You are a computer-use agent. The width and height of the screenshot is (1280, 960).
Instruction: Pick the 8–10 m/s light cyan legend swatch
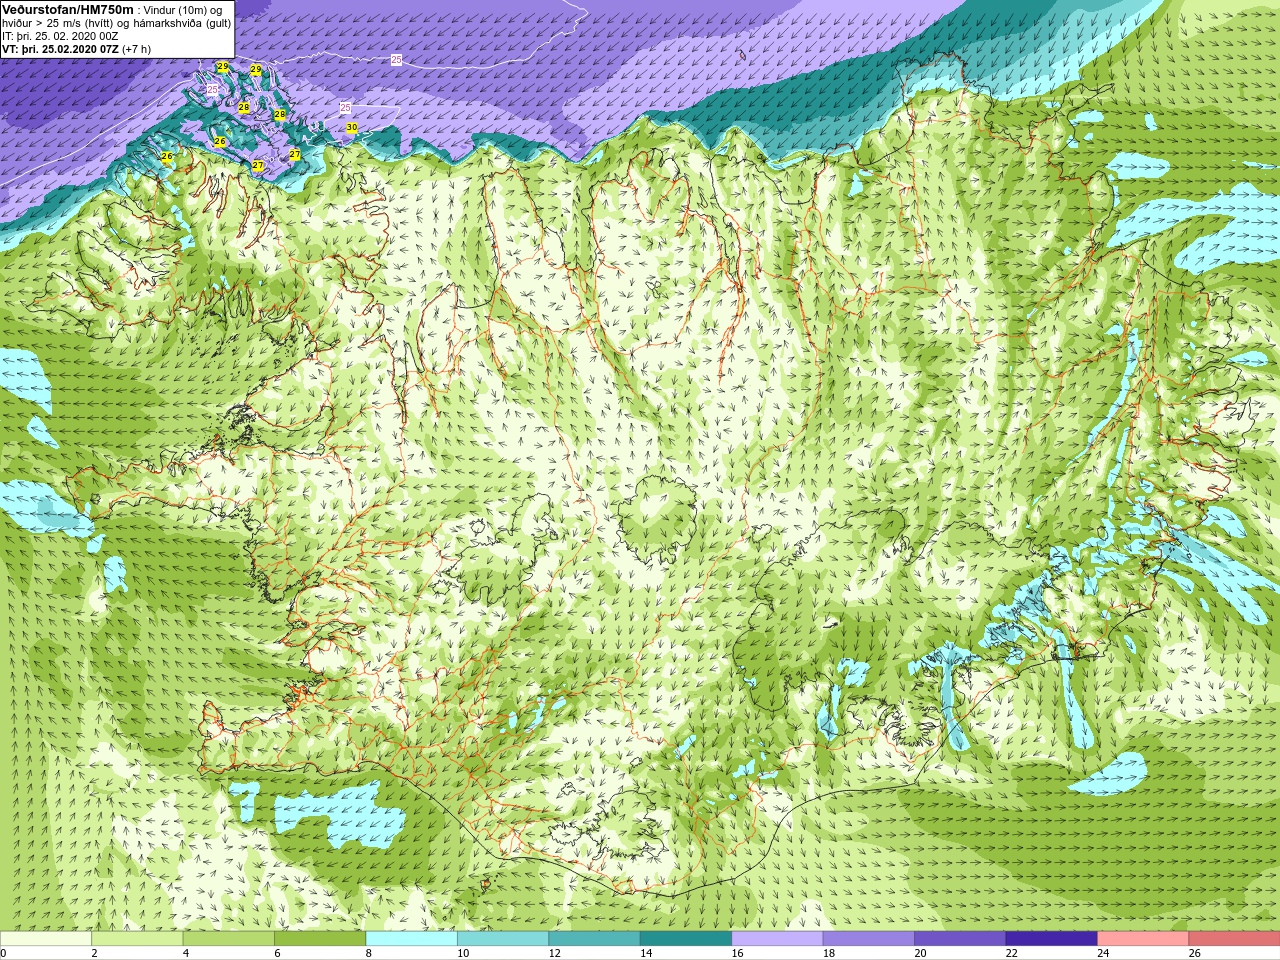[x=412, y=939]
